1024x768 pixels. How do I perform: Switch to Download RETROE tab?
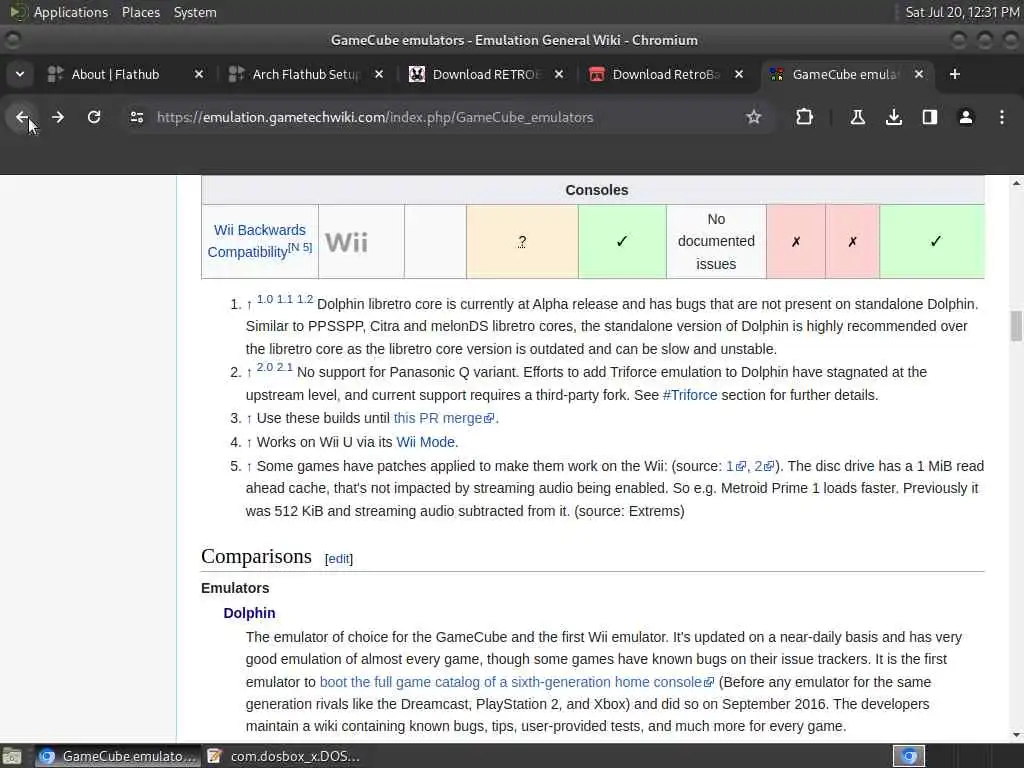pyautogui.click(x=485, y=74)
